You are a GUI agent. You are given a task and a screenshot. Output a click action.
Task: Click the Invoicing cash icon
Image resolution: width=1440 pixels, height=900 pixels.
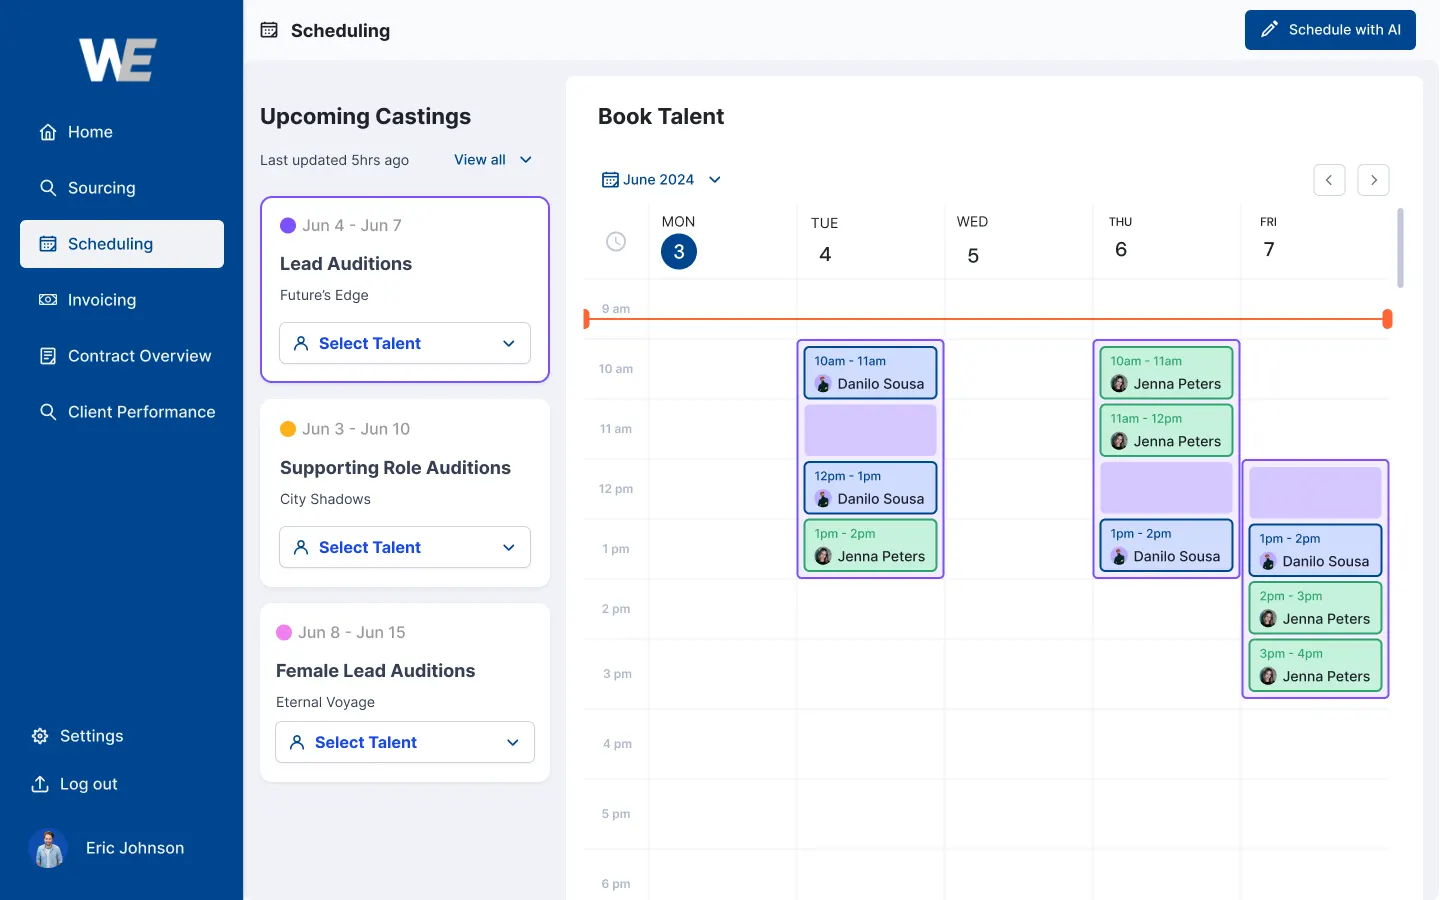point(48,300)
